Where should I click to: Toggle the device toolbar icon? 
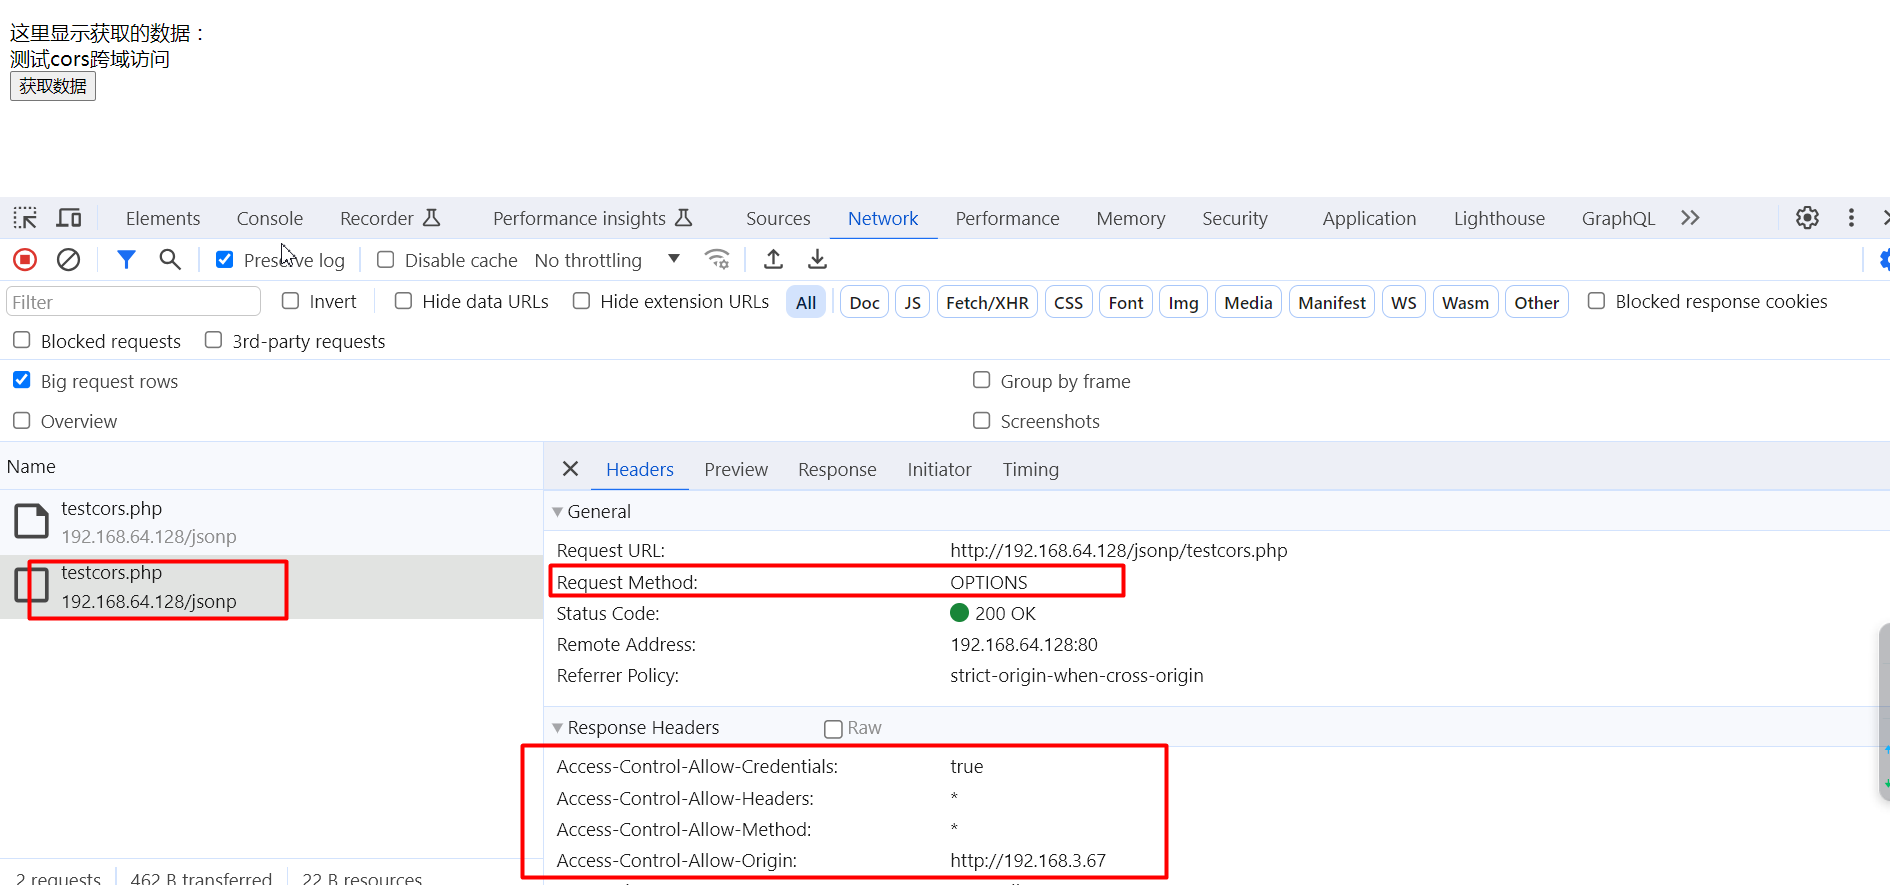tap(69, 218)
